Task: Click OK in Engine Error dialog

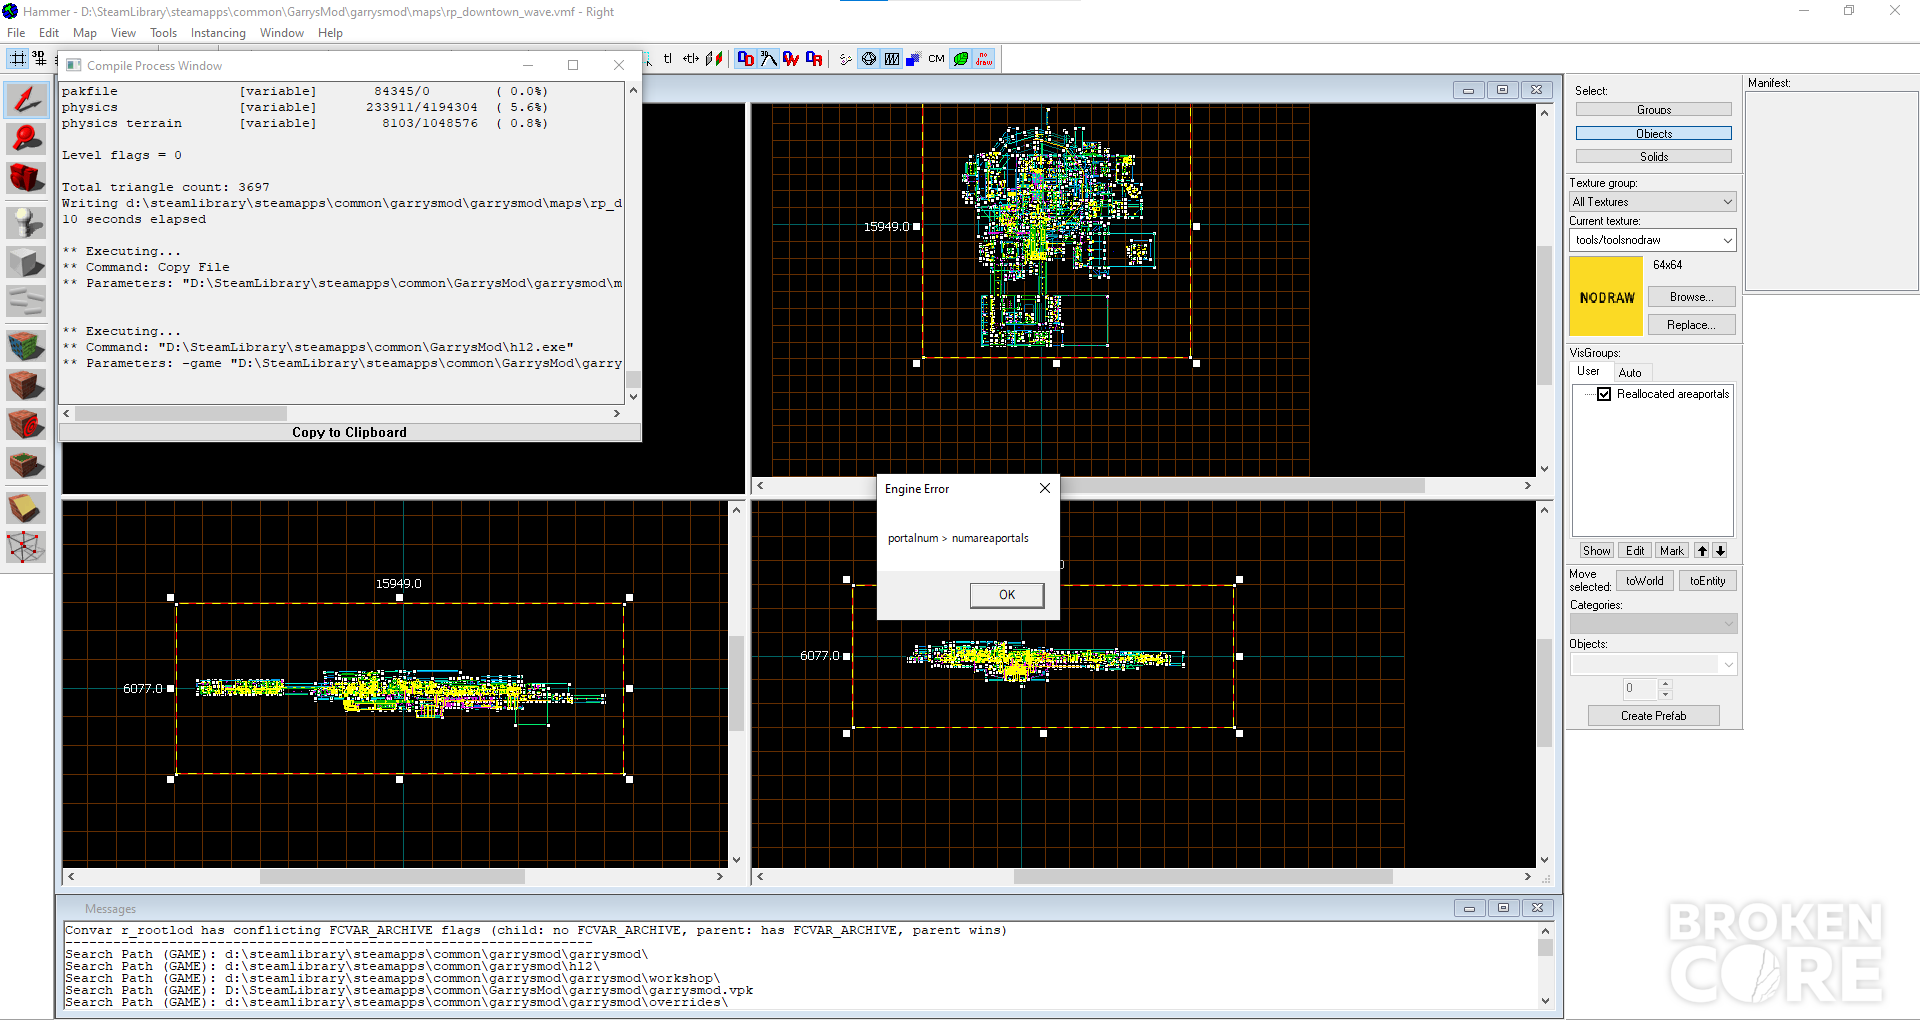Action: point(1007,595)
